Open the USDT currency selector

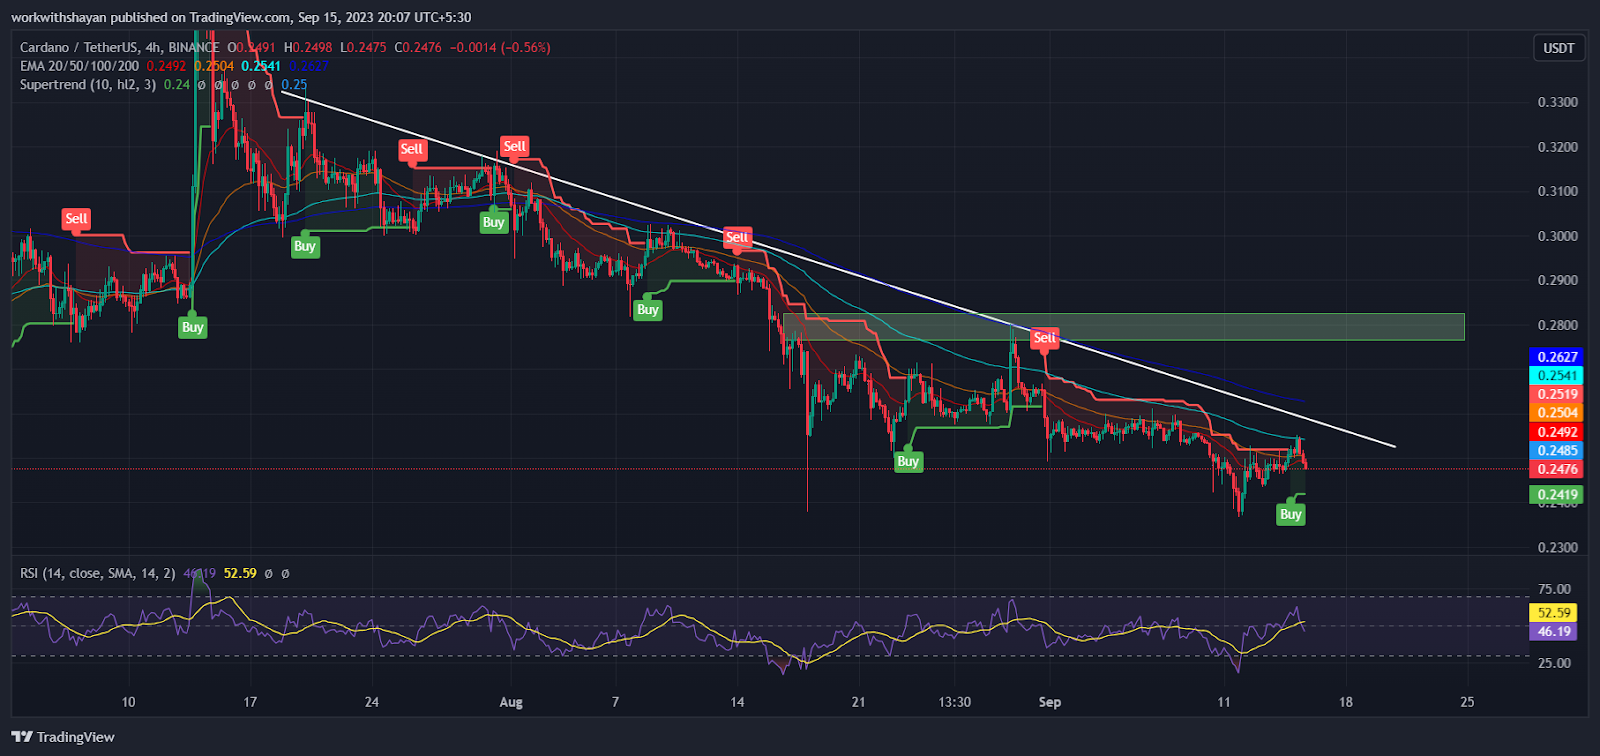click(x=1558, y=48)
